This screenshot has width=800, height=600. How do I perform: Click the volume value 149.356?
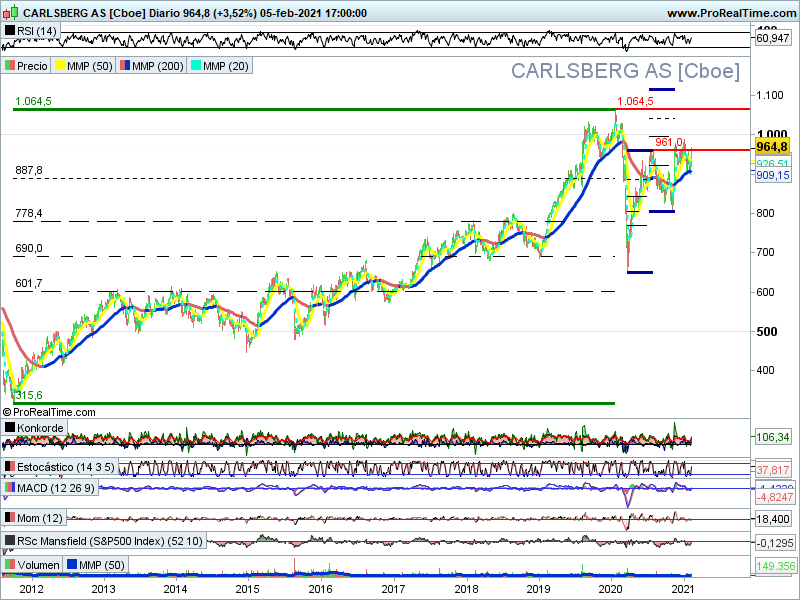coord(776,566)
